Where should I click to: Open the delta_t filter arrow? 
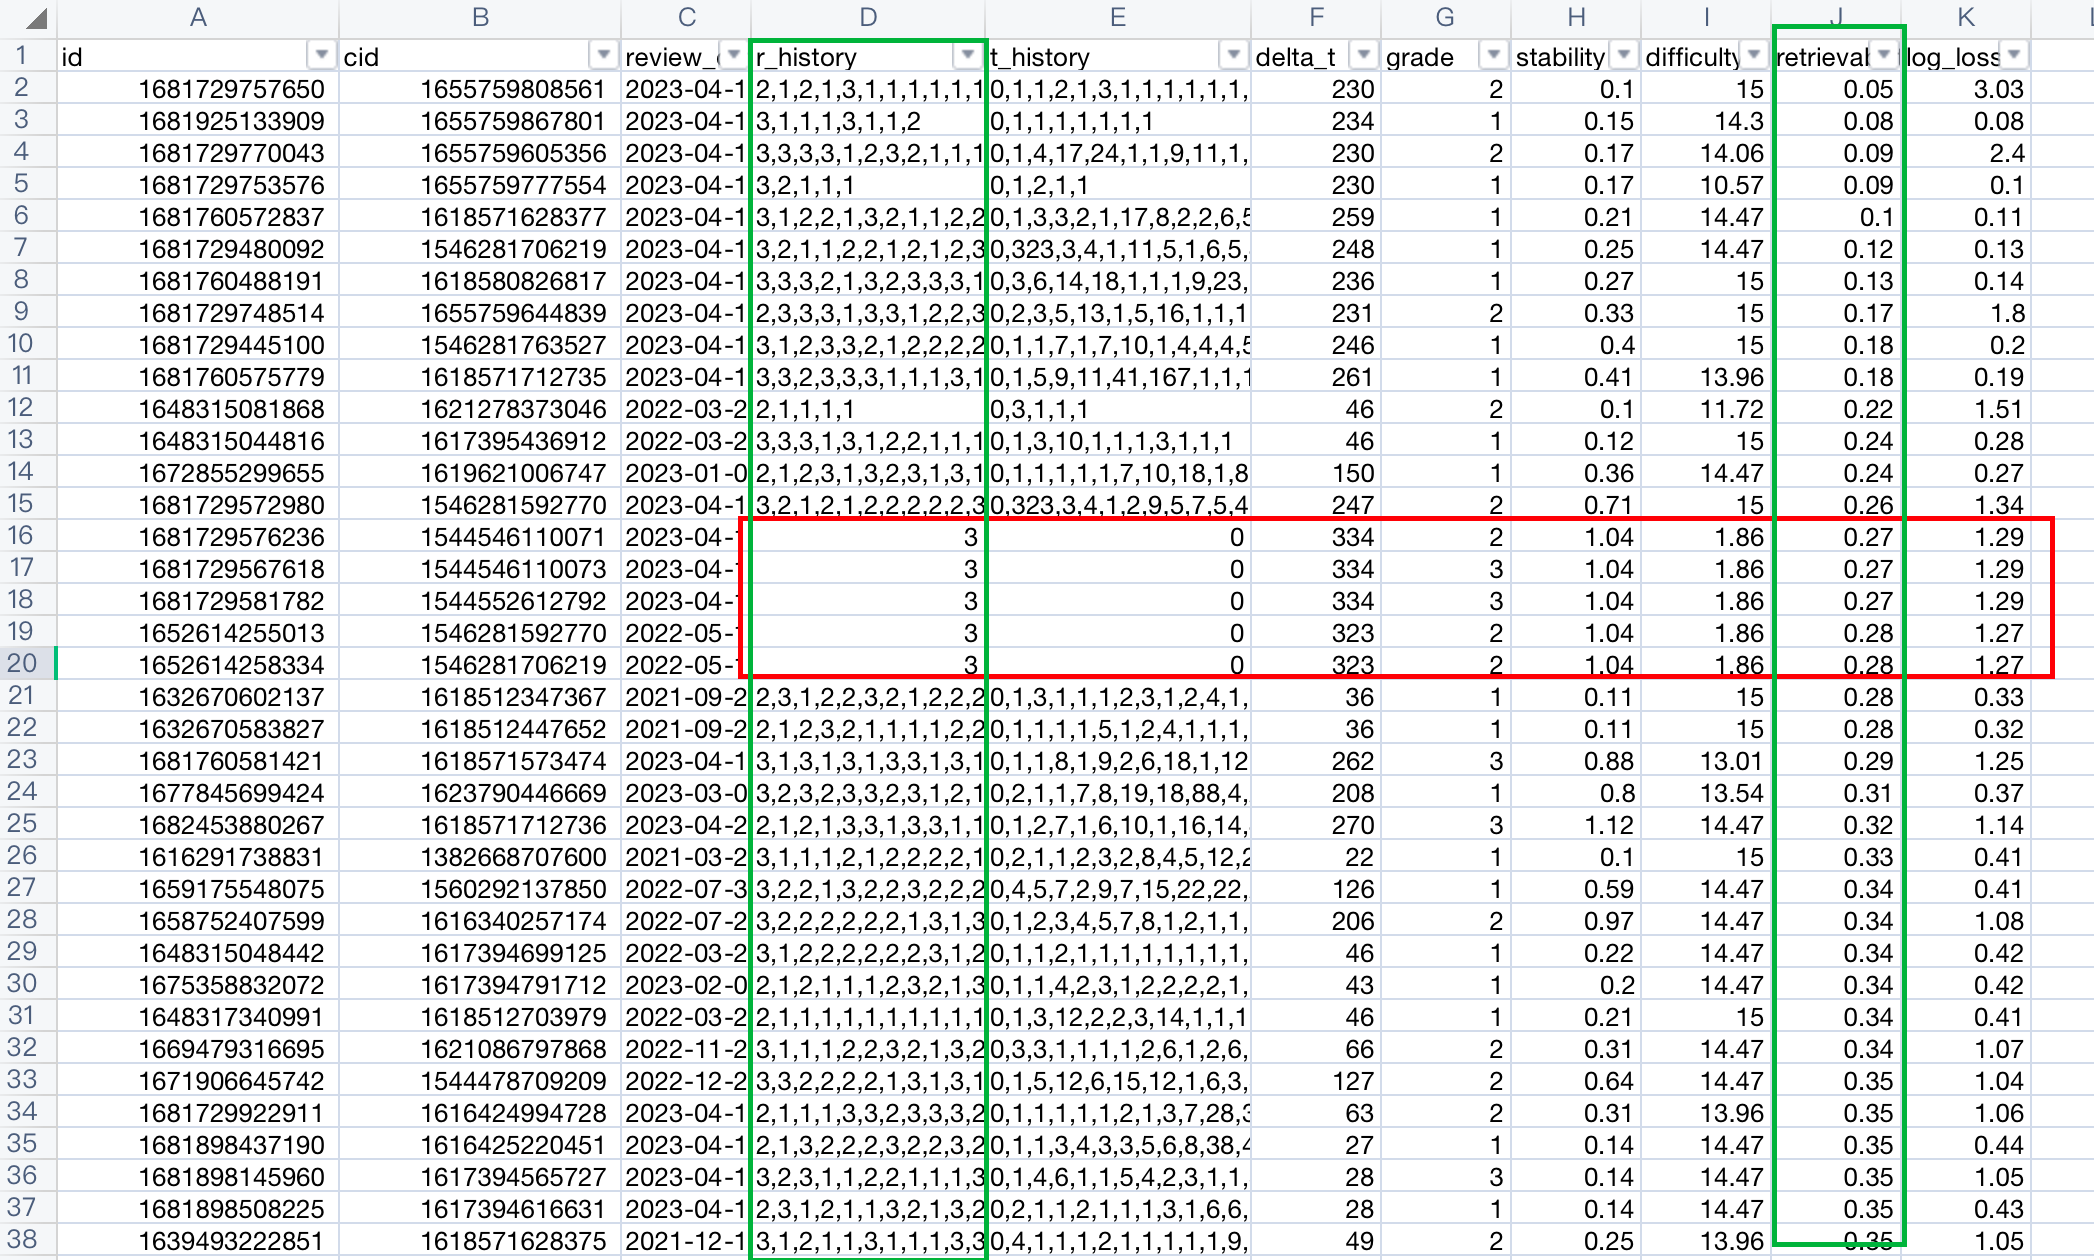pyautogui.click(x=1364, y=56)
